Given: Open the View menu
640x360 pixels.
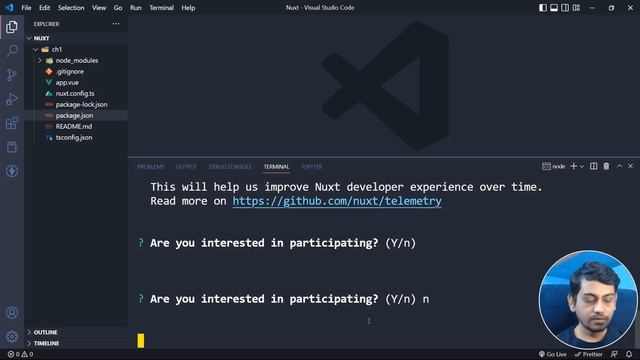Looking at the screenshot, I should [99, 8].
